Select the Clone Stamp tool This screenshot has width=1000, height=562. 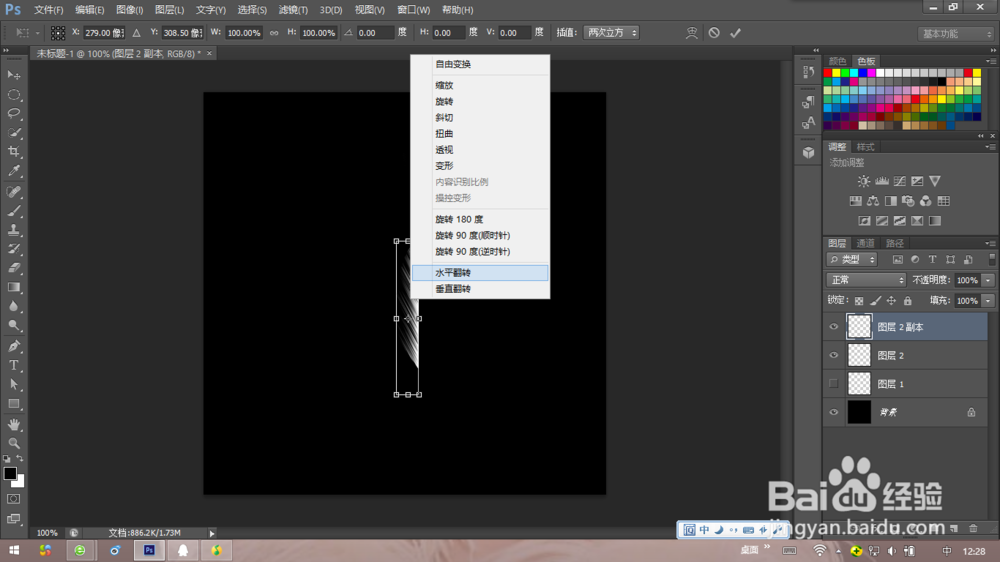(x=13, y=230)
